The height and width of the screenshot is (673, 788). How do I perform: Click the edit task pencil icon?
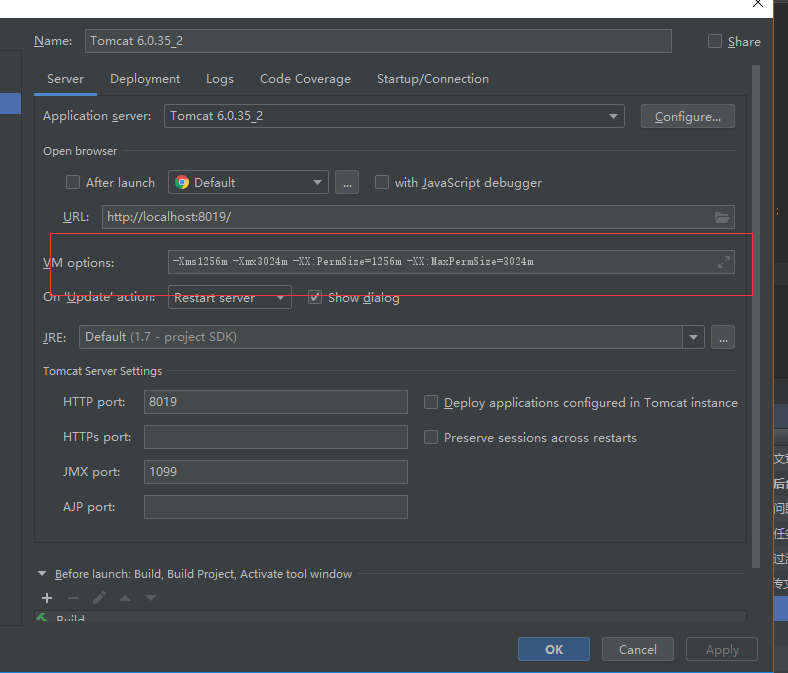point(99,598)
